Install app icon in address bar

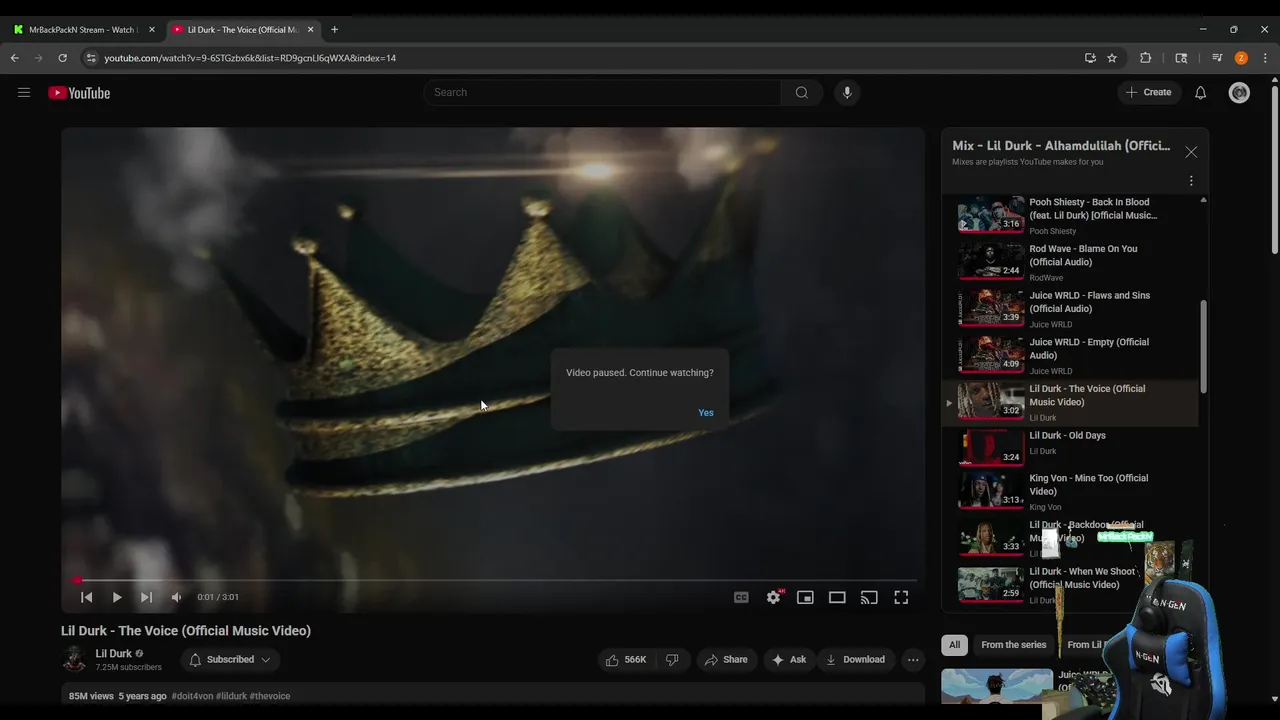(x=1090, y=58)
